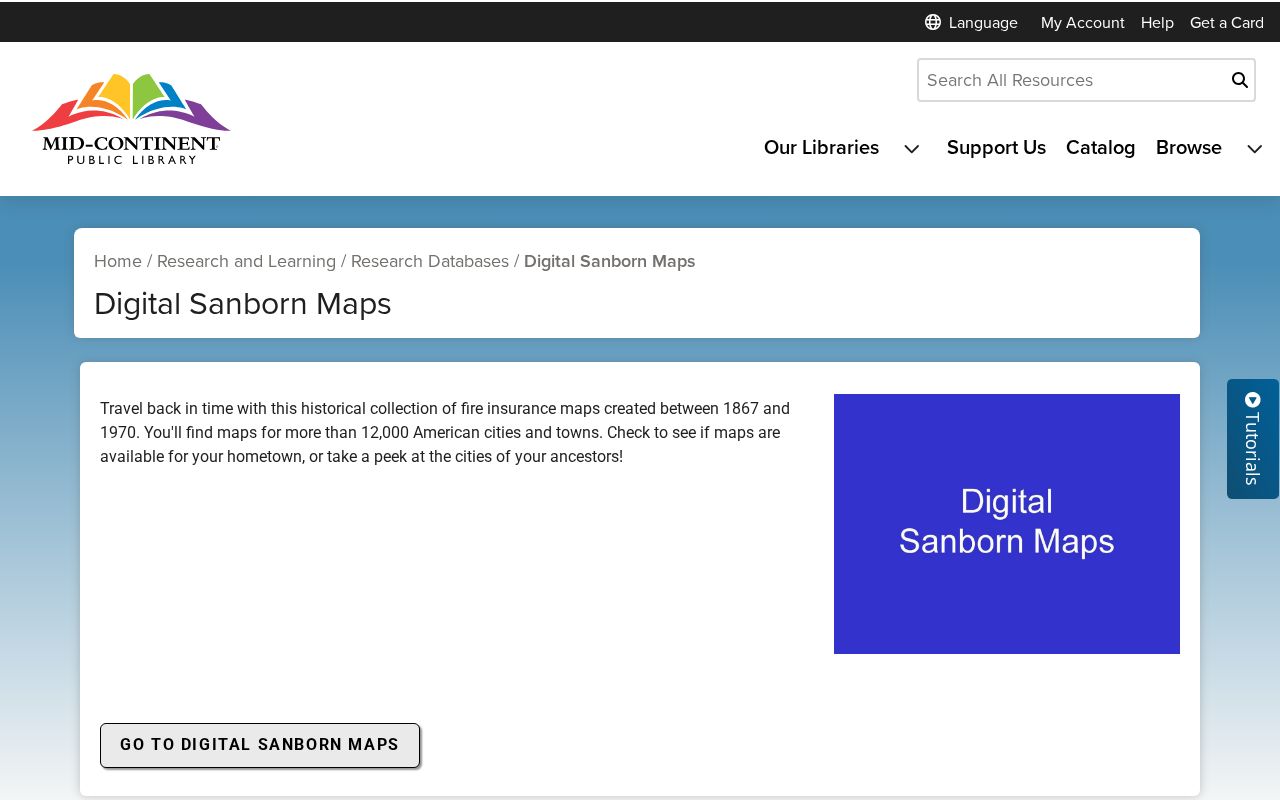Open the Our Libraries menu
This screenshot has width=1280, height=800.
click(x=821, y=148)
